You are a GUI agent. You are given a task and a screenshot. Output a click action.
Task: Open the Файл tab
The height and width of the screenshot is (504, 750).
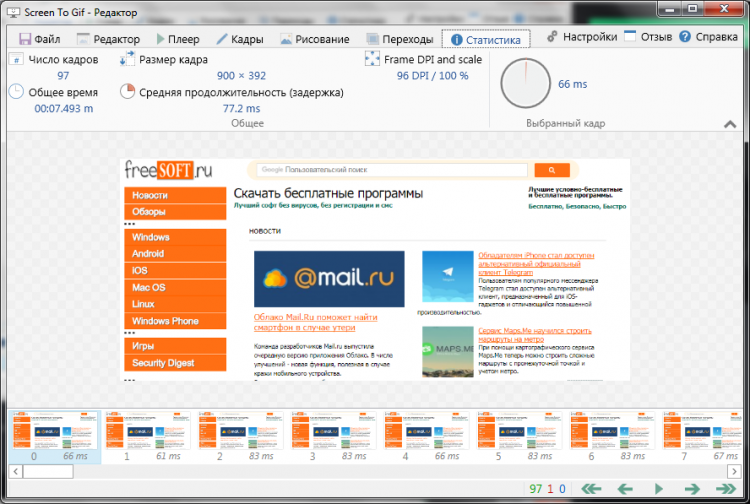40,39
